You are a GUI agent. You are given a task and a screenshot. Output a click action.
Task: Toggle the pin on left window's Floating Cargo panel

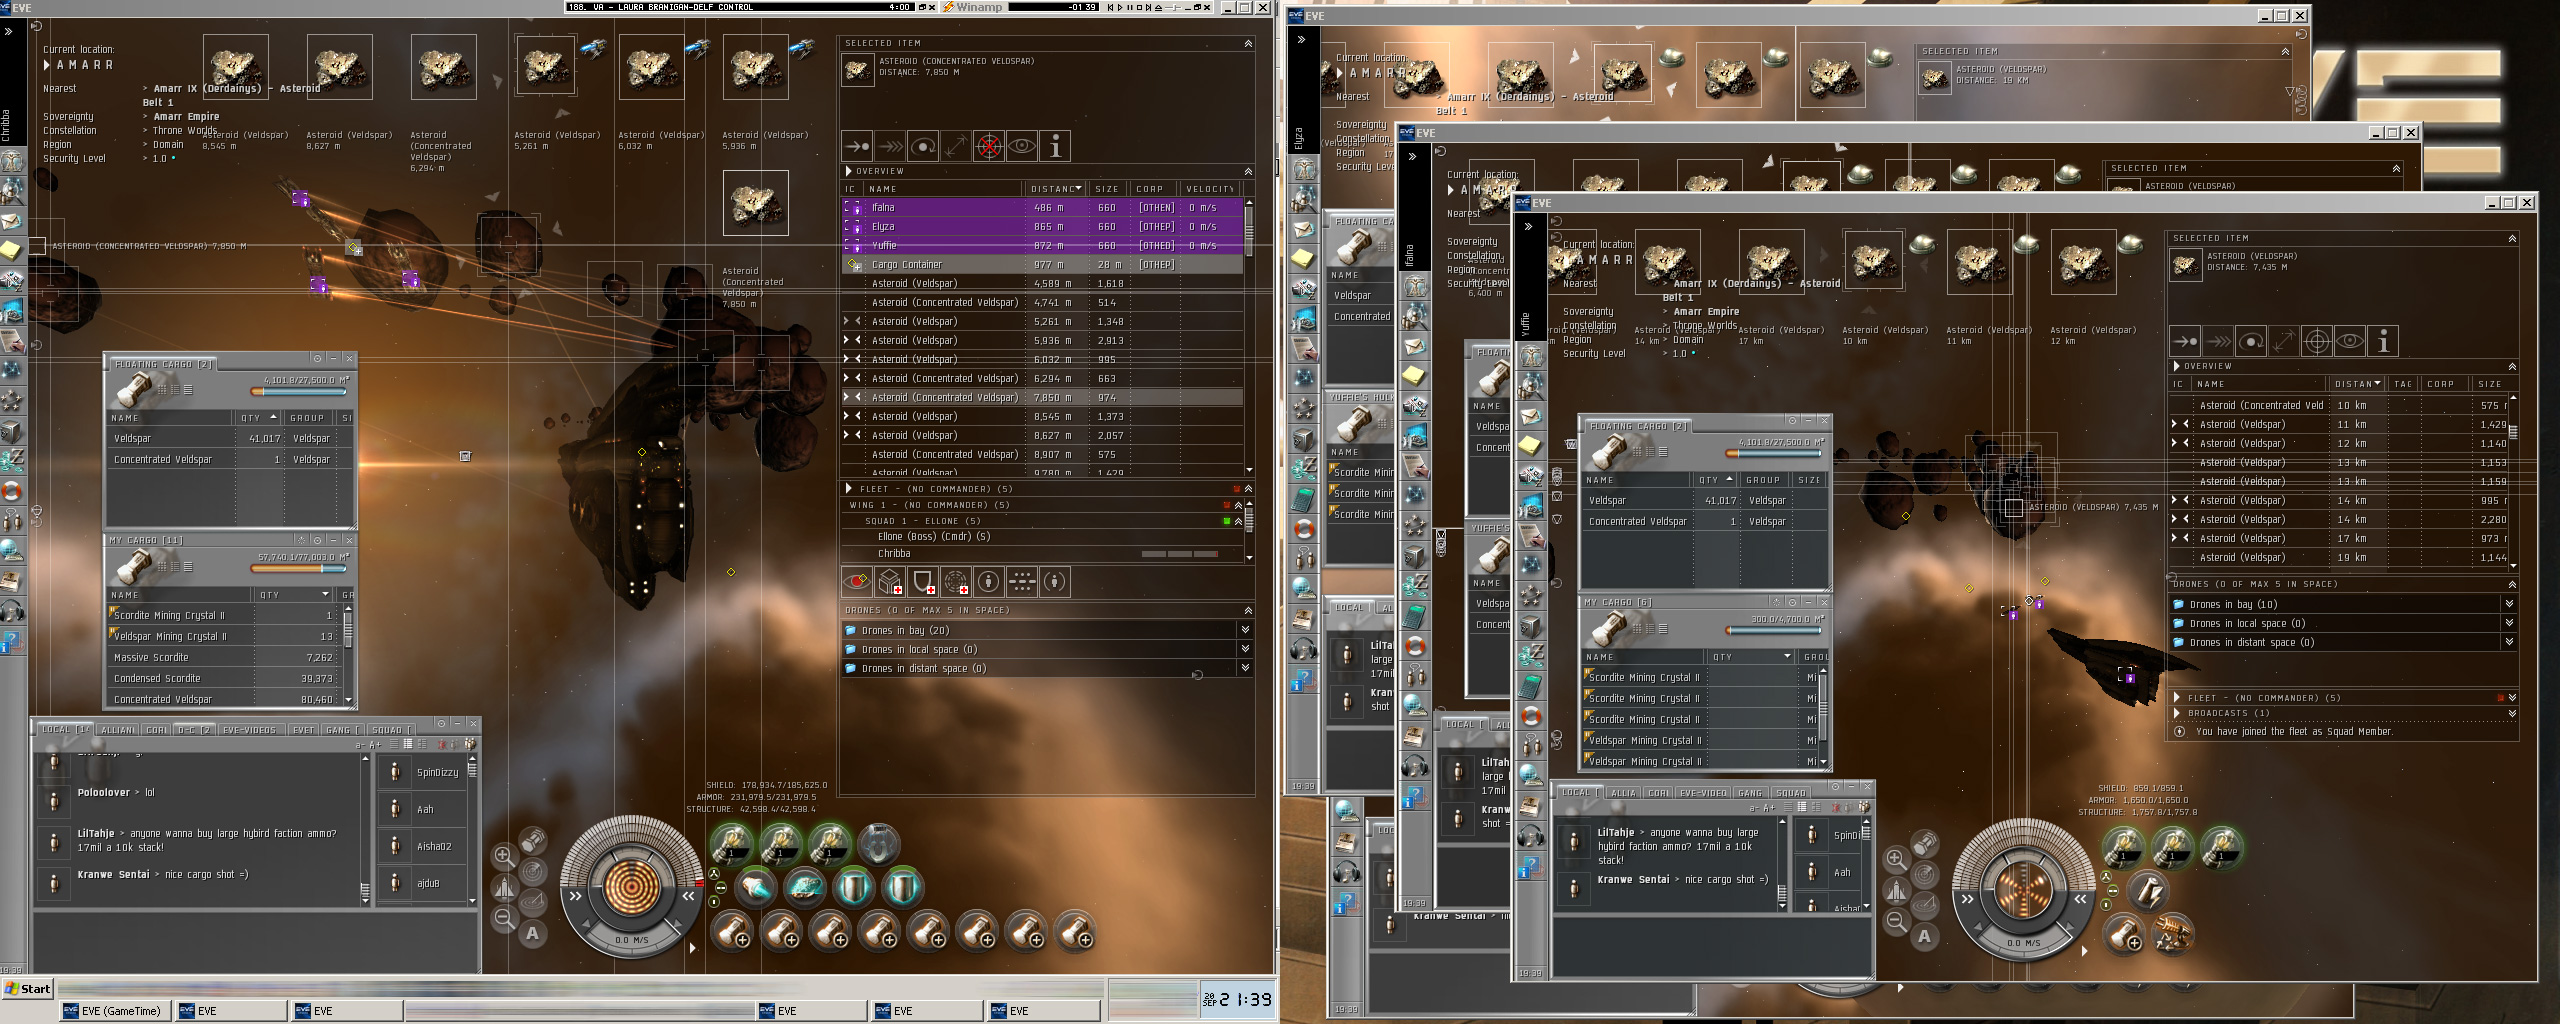tap(317, 358)
